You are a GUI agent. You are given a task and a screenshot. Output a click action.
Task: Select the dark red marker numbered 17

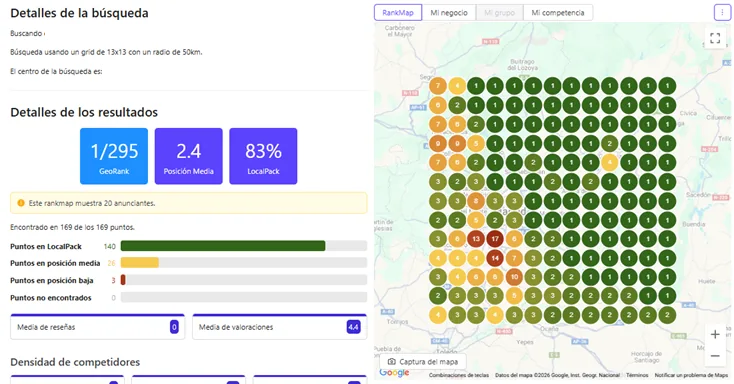(x=495, y=239)
